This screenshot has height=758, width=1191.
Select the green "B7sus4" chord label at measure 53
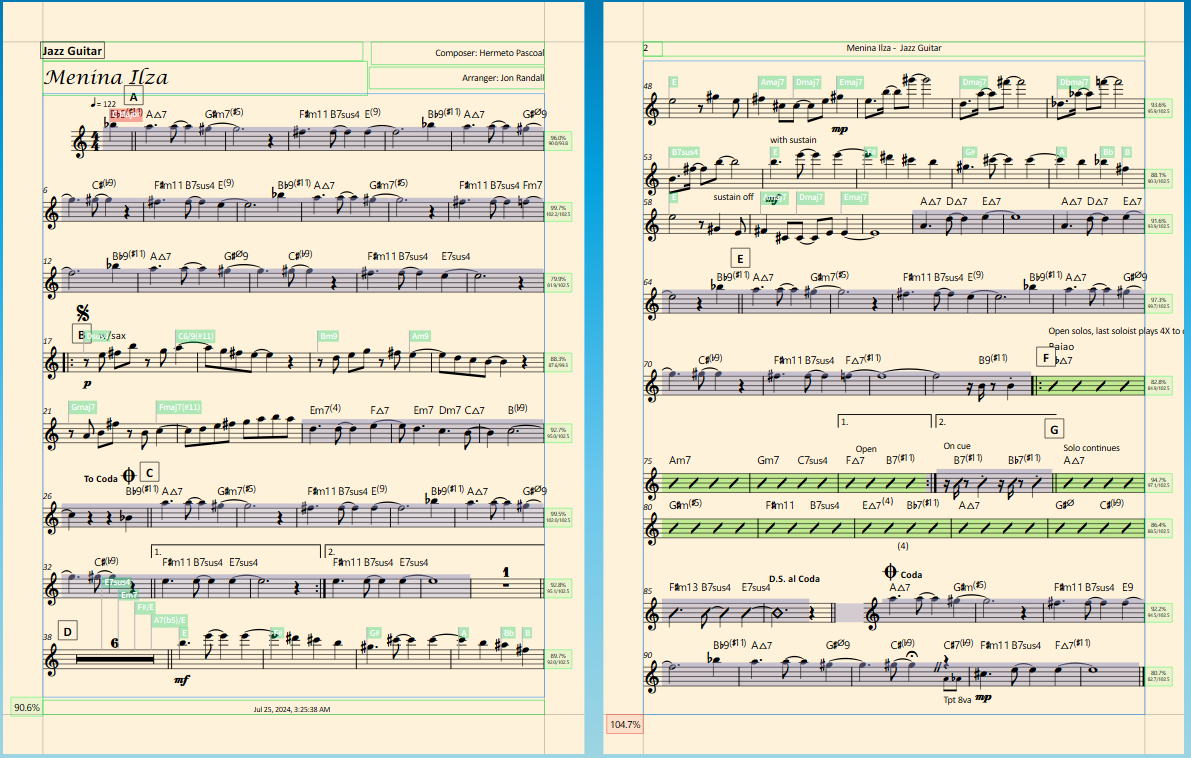(684, 152)
